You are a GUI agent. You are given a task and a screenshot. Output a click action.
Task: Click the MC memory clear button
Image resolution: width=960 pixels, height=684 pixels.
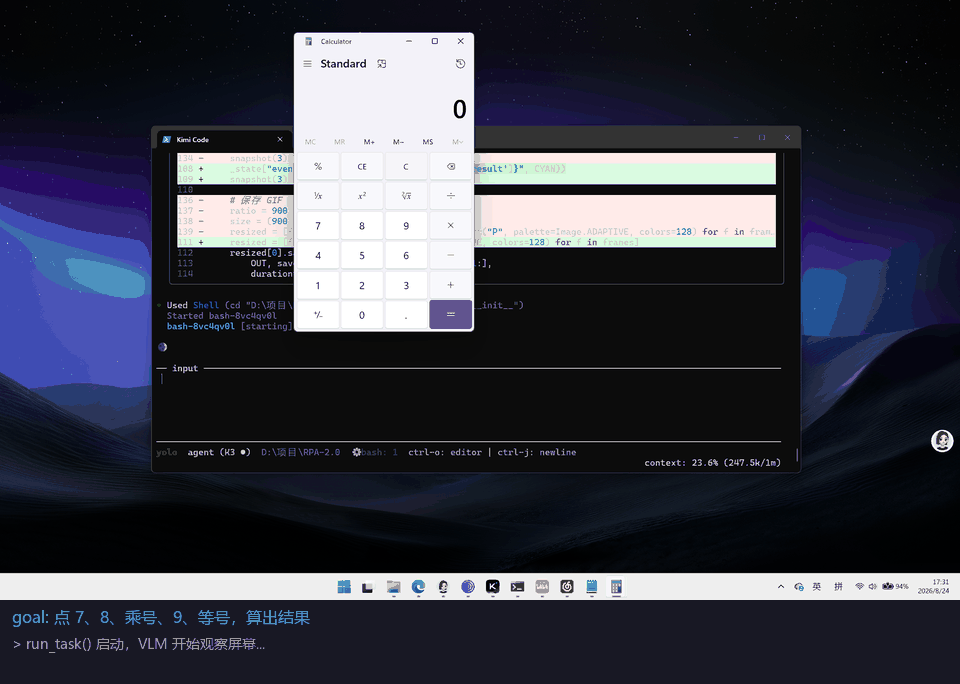(x=310, y=142)
